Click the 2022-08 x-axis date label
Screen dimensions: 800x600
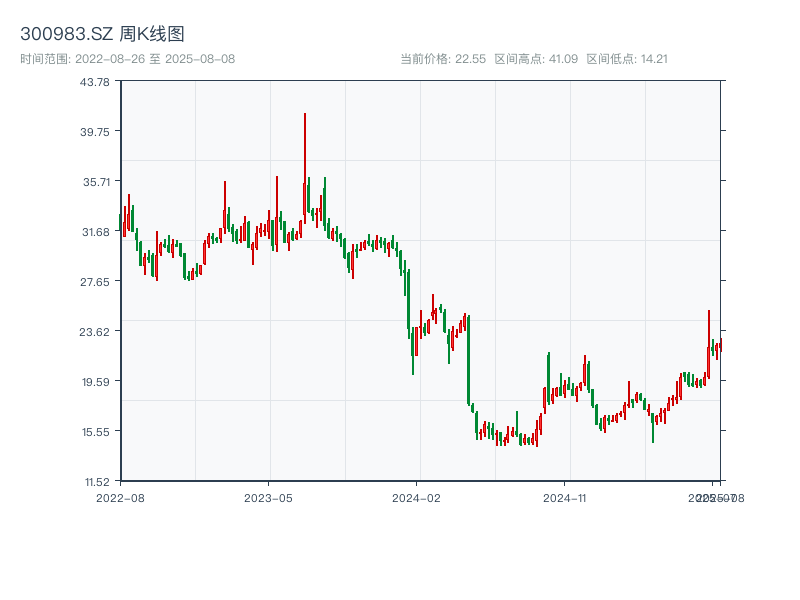point(120,497)
